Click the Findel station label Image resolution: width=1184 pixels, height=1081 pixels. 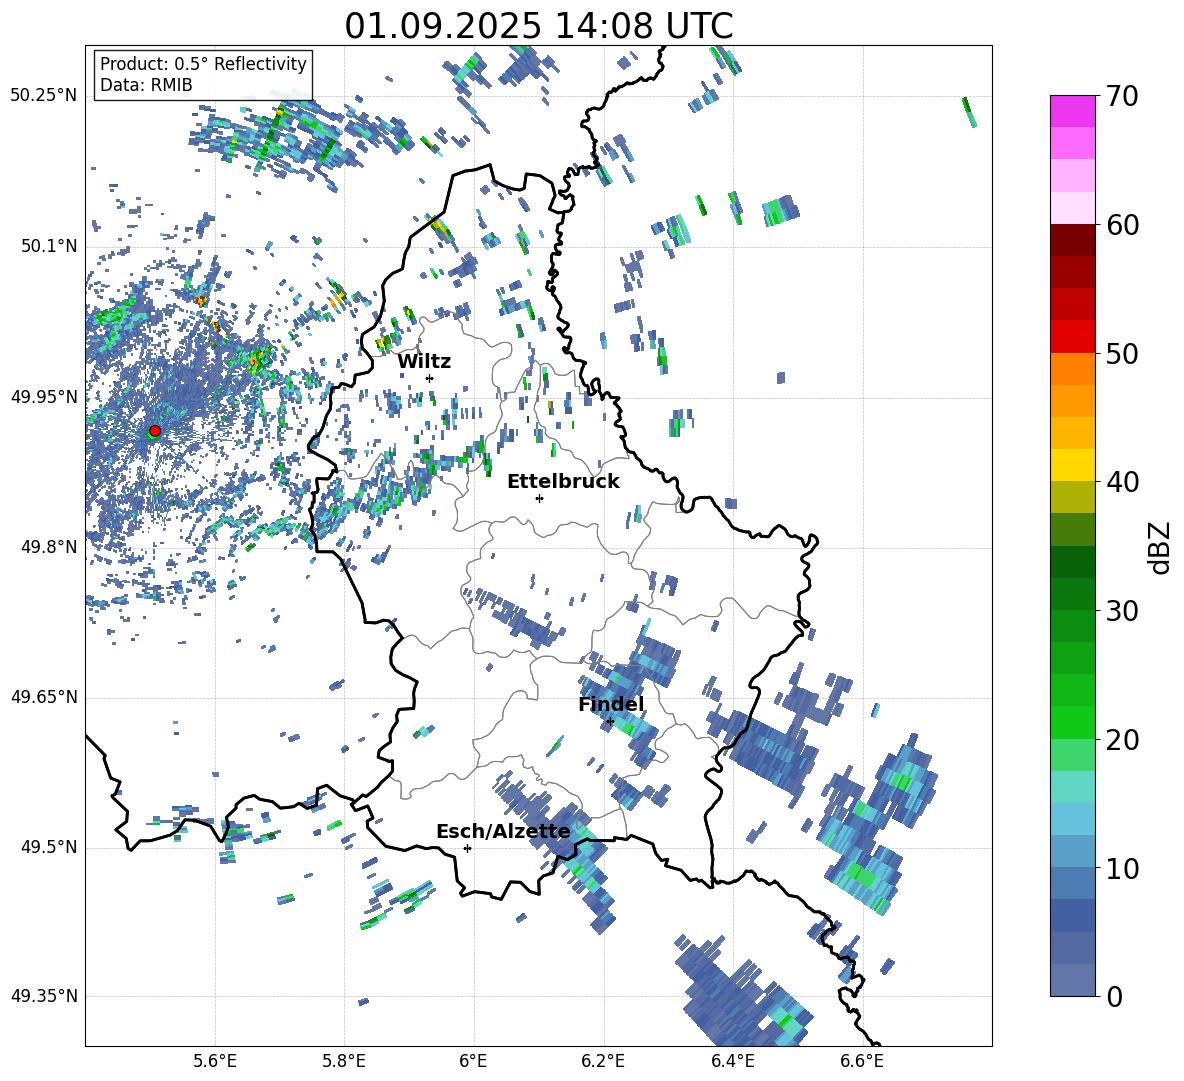(611, 704)
